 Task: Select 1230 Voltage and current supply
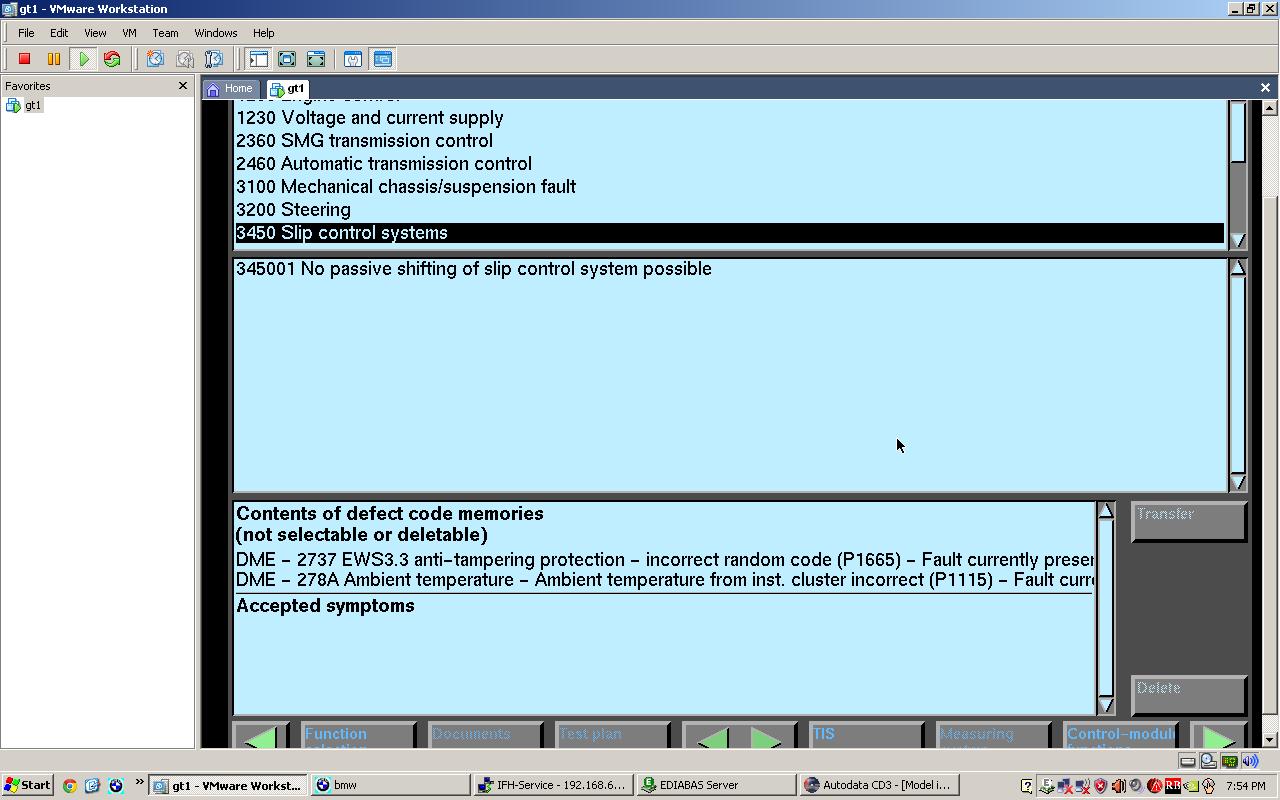pyautogui.click(x=729, y=118)
